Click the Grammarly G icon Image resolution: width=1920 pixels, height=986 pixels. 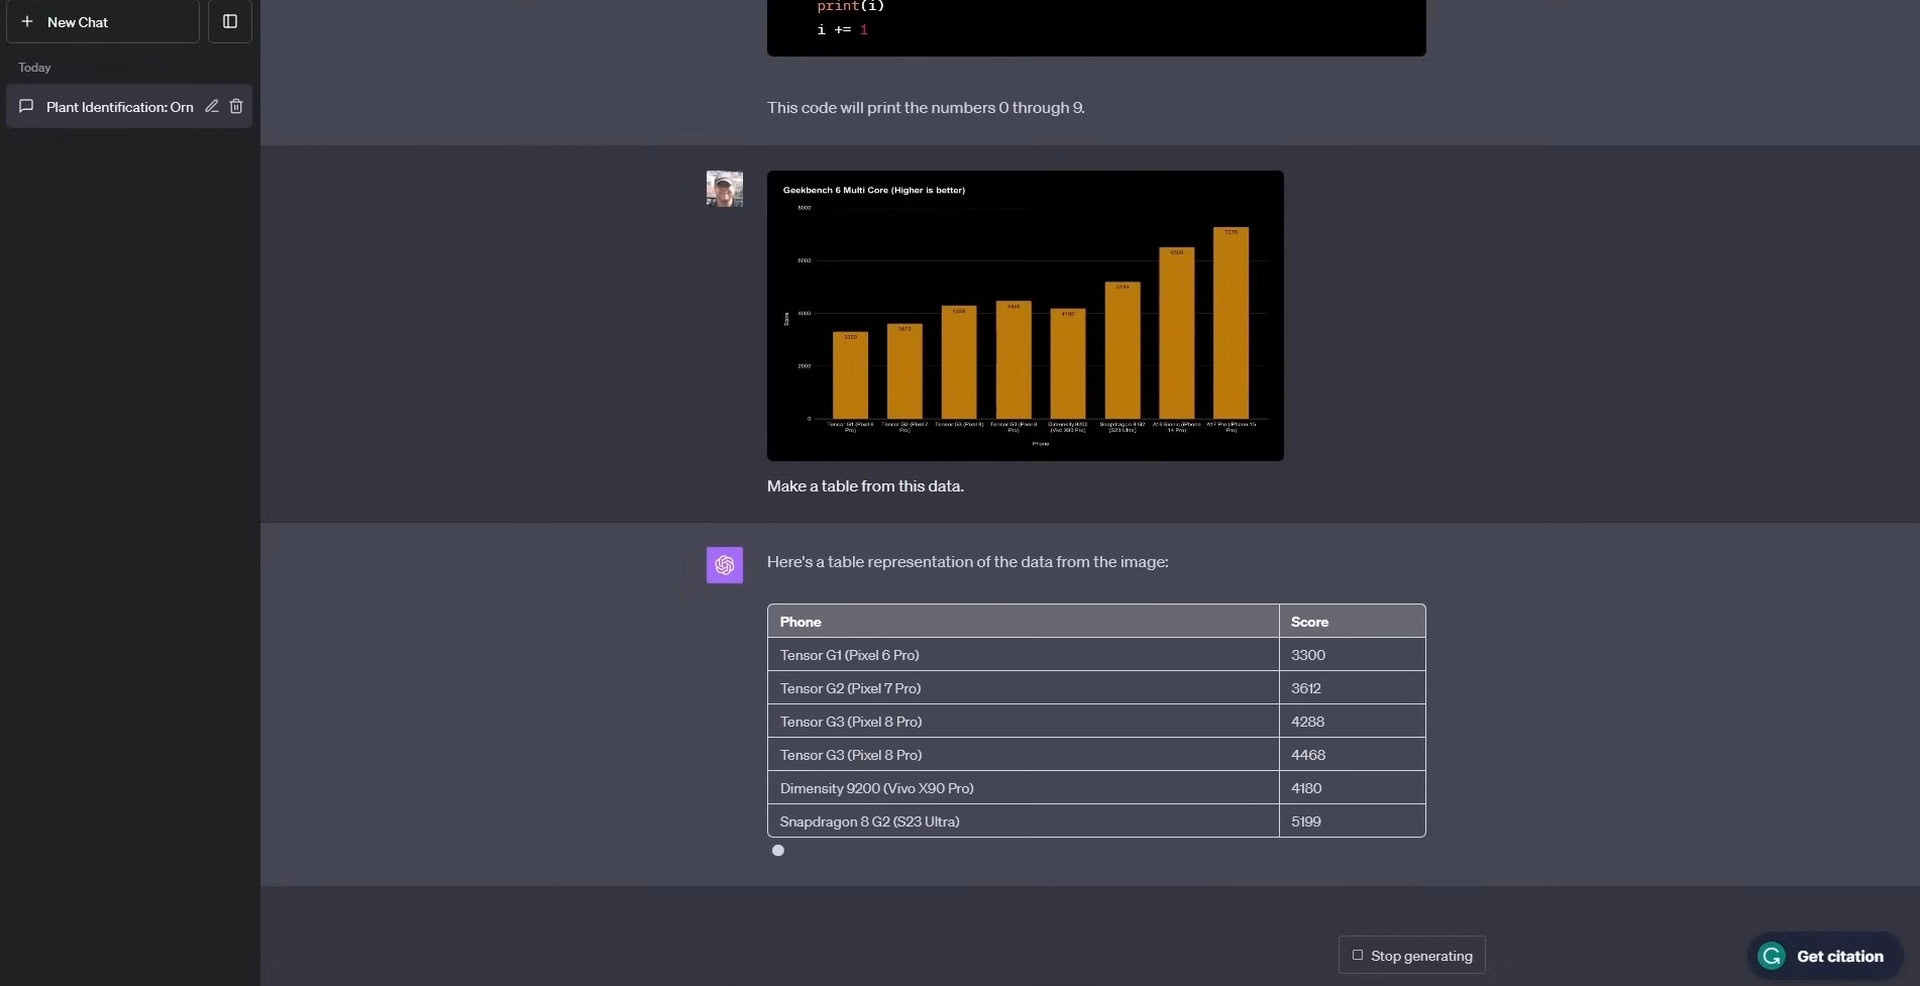1772,956
